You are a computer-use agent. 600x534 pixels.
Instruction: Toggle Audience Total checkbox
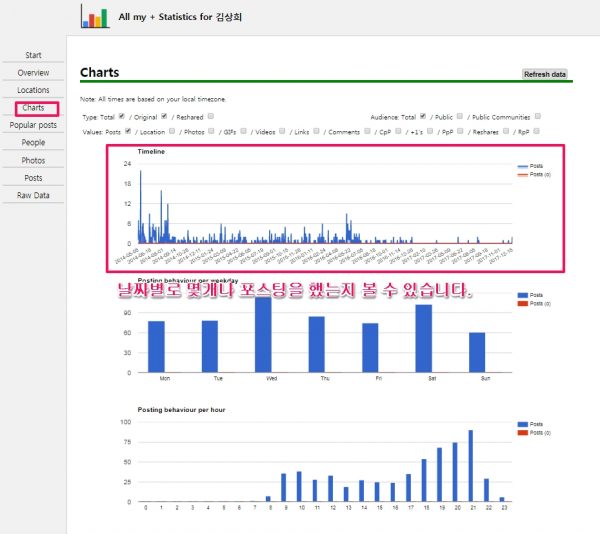click(423, 116)
